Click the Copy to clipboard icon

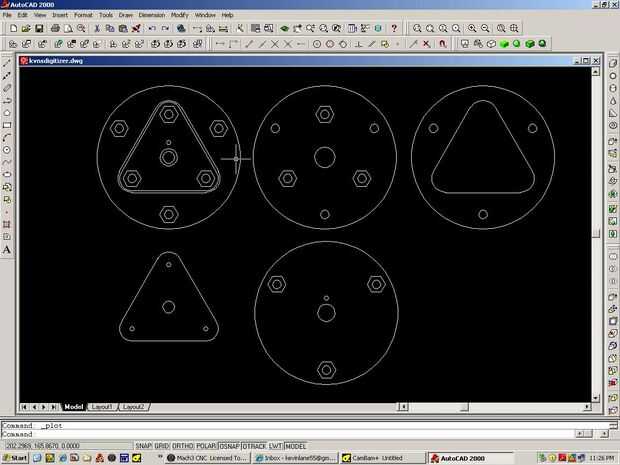[110, 28]
